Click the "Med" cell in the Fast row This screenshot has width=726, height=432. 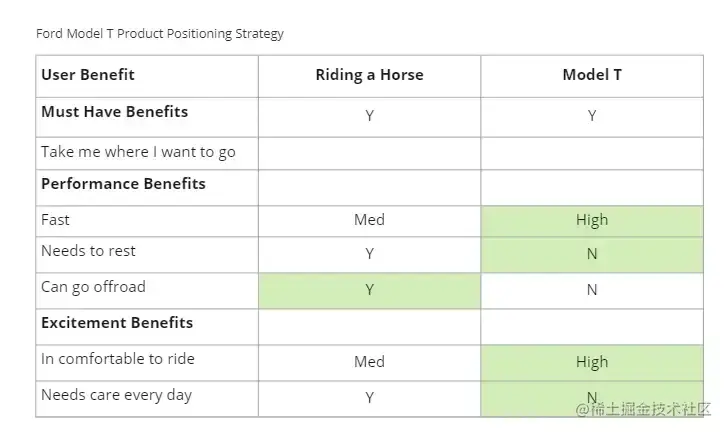coord(369,220)
